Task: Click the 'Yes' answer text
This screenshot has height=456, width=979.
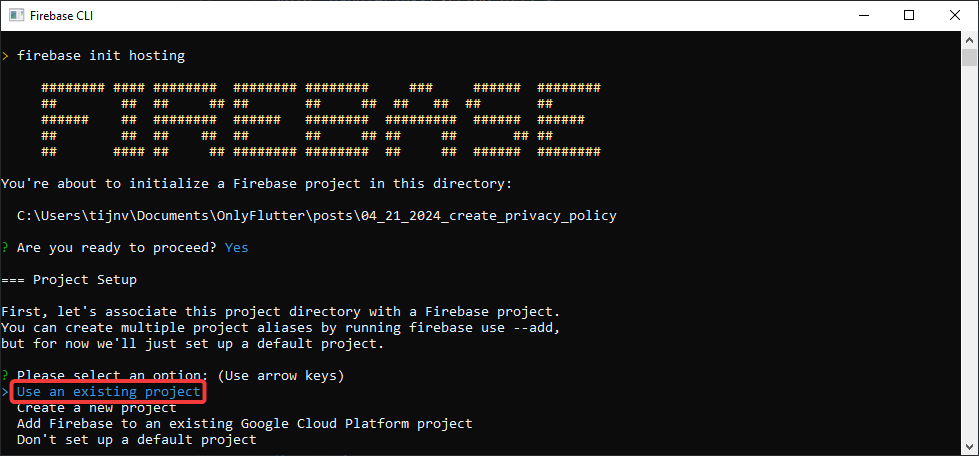Action: click(237, 248)
